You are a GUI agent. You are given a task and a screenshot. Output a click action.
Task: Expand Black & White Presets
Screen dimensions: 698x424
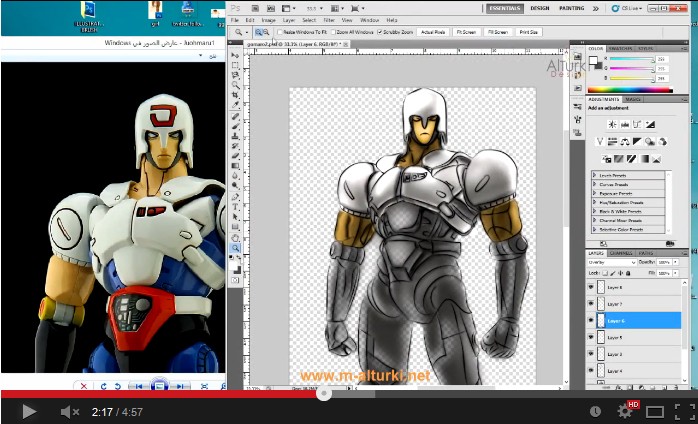pos(594,212)
